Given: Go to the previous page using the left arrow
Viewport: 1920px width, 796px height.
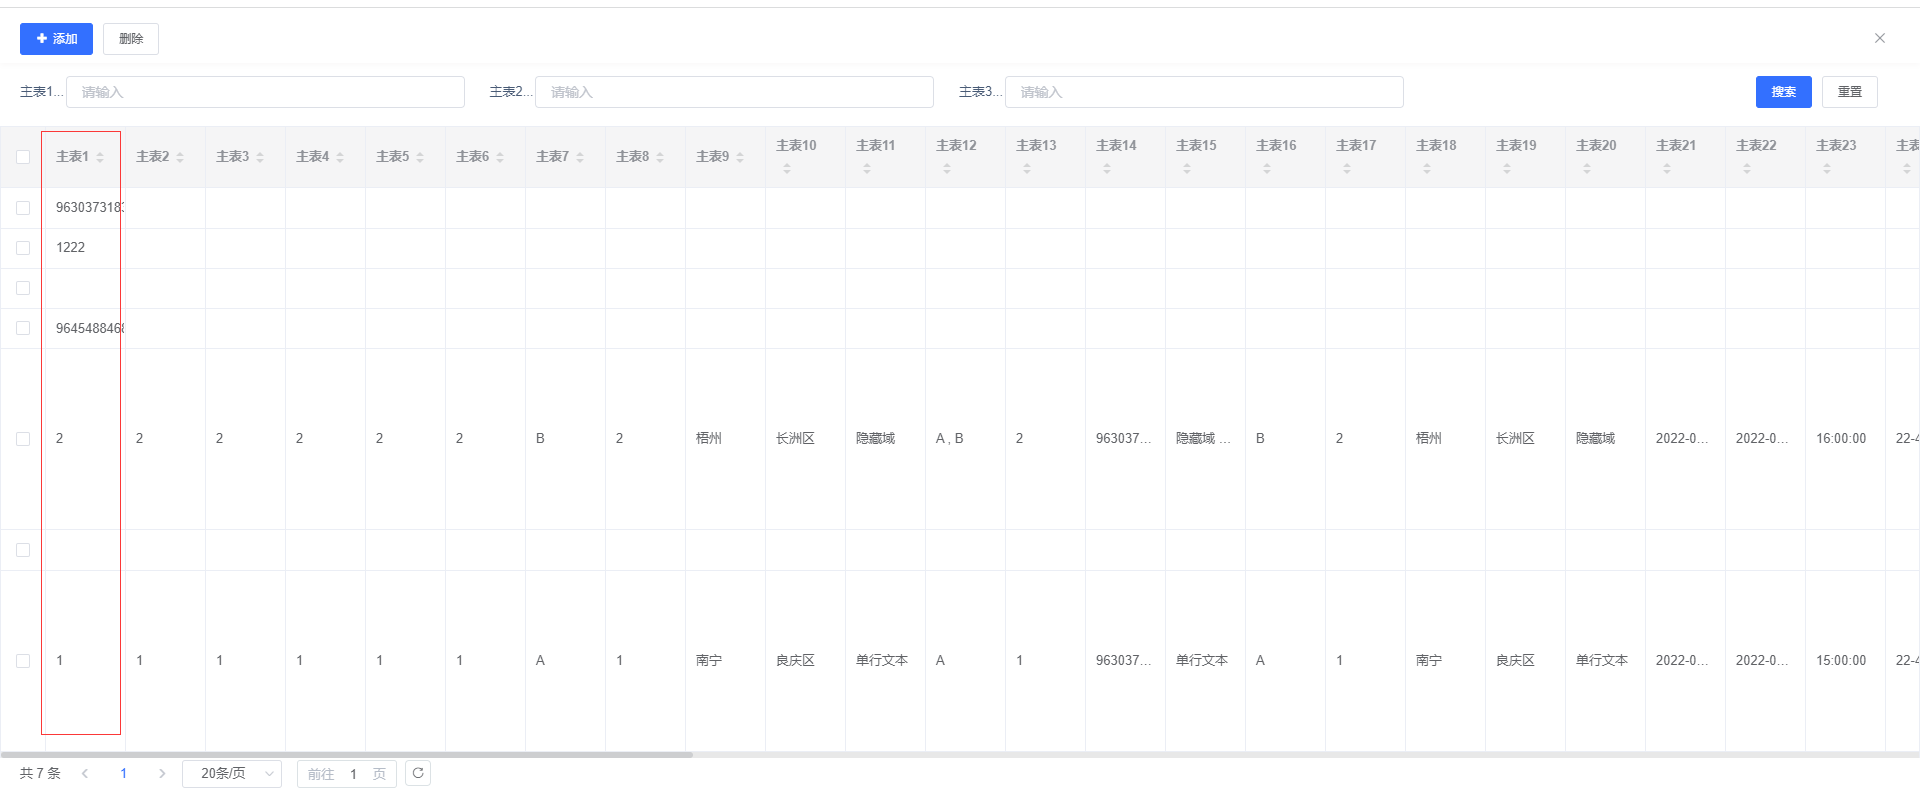Looking at the screenshot, I should tap(85, 773).
